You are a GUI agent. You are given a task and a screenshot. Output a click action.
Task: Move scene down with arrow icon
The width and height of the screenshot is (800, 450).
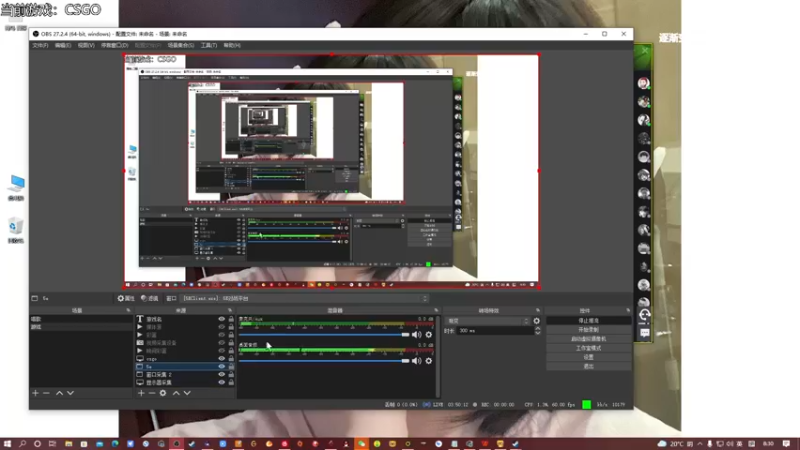[x=70, y=393]
